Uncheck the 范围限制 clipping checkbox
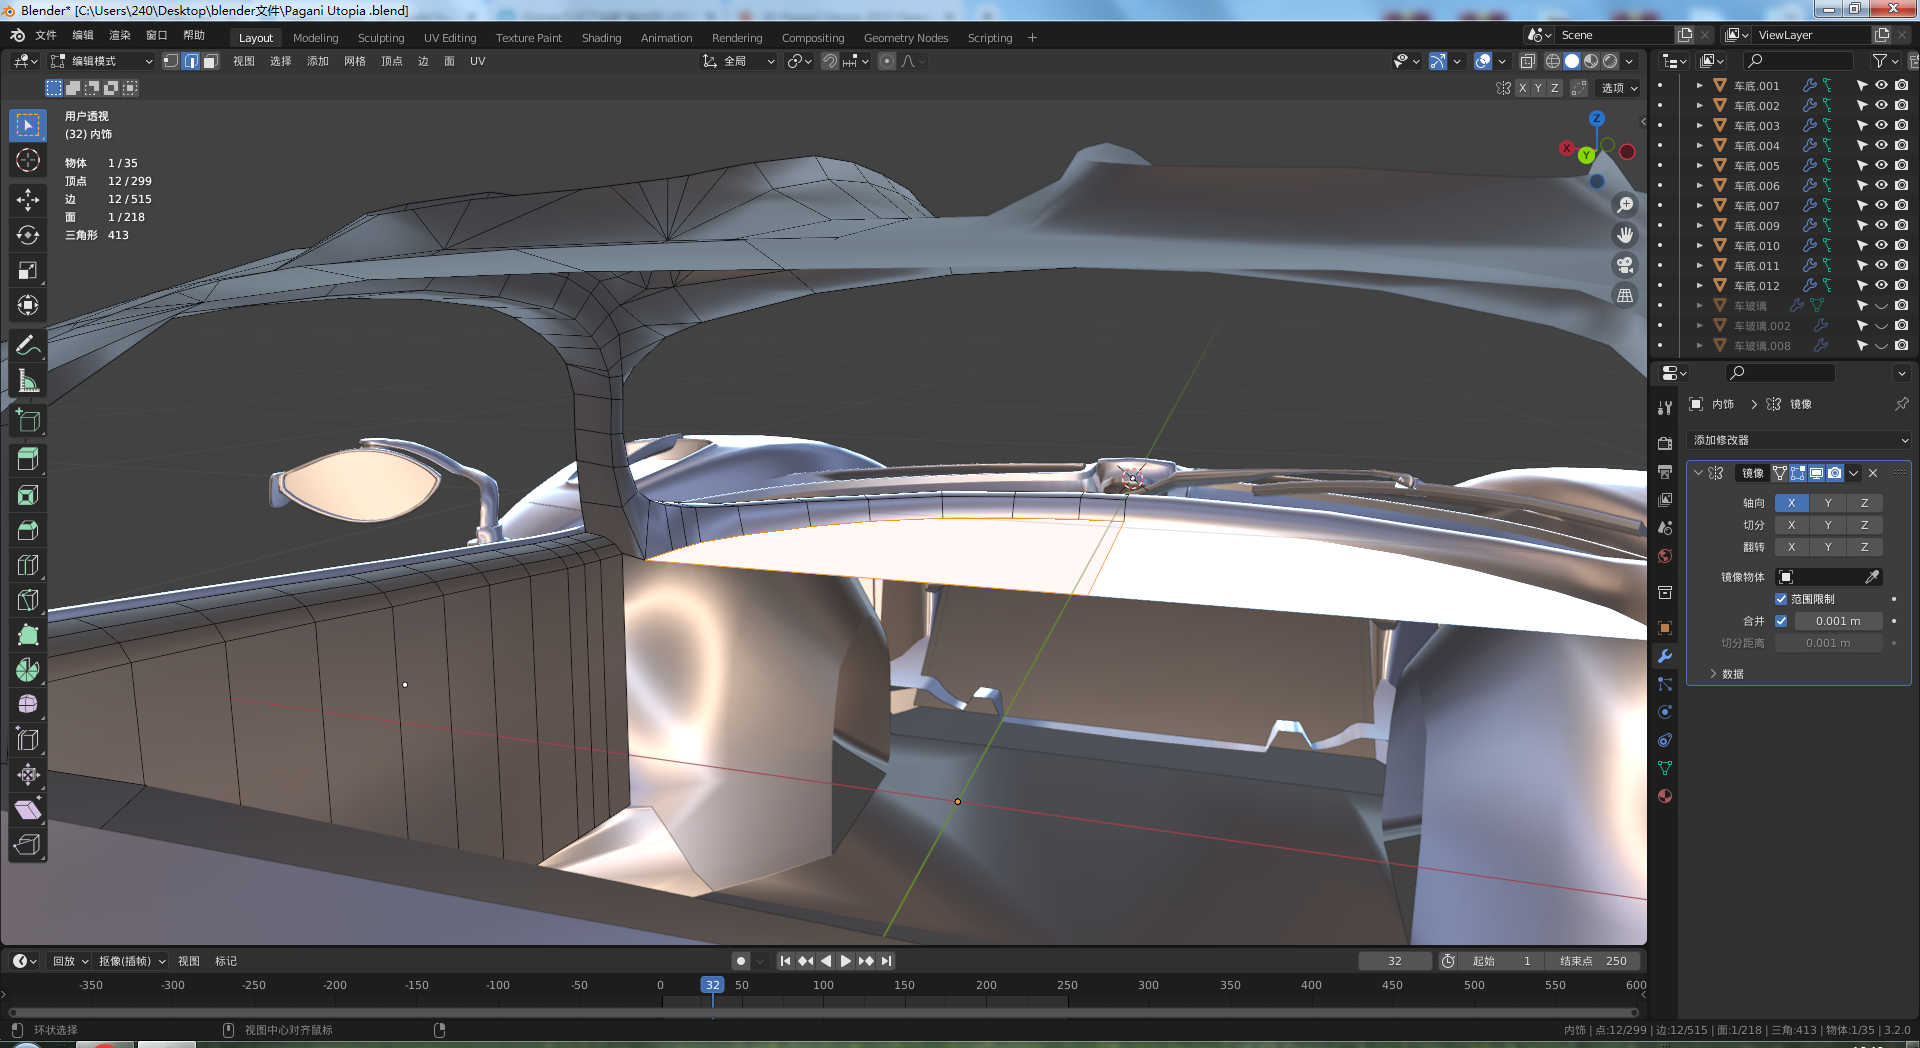The width and height of the screenshot is (1920, 1048). tap(1781, 599)
